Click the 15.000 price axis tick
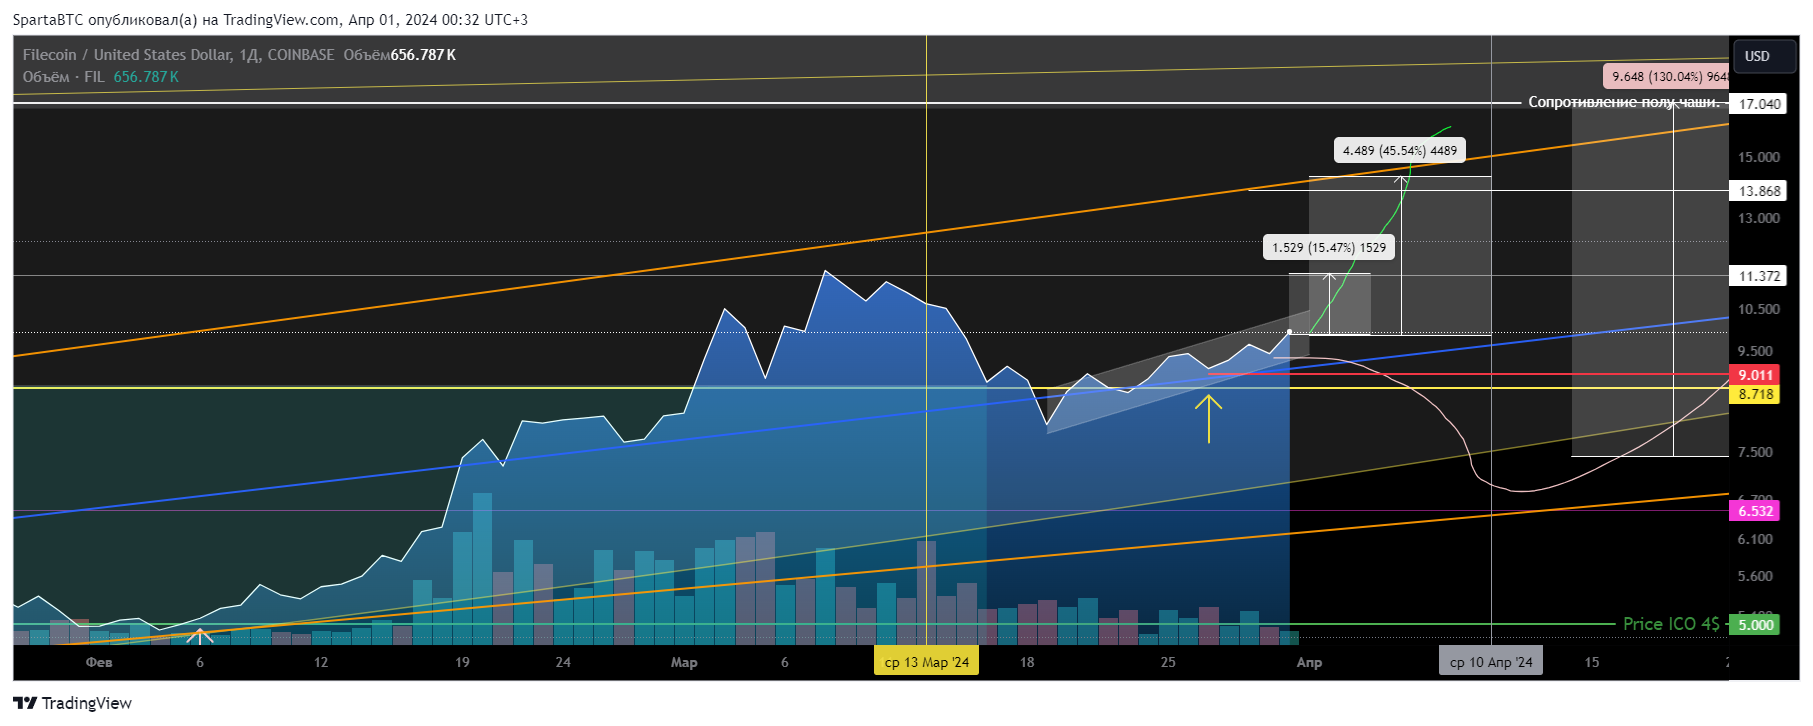1813x726 pixels. point(1758,157)
